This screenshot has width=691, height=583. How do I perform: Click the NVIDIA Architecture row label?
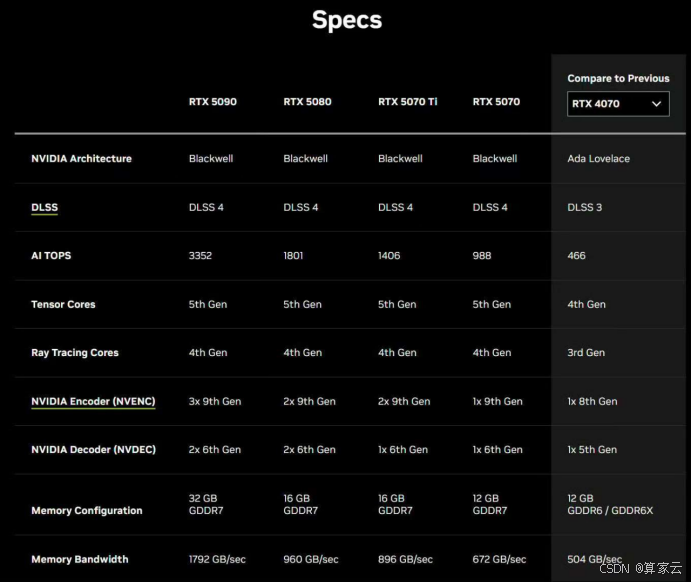pos(81,159)
